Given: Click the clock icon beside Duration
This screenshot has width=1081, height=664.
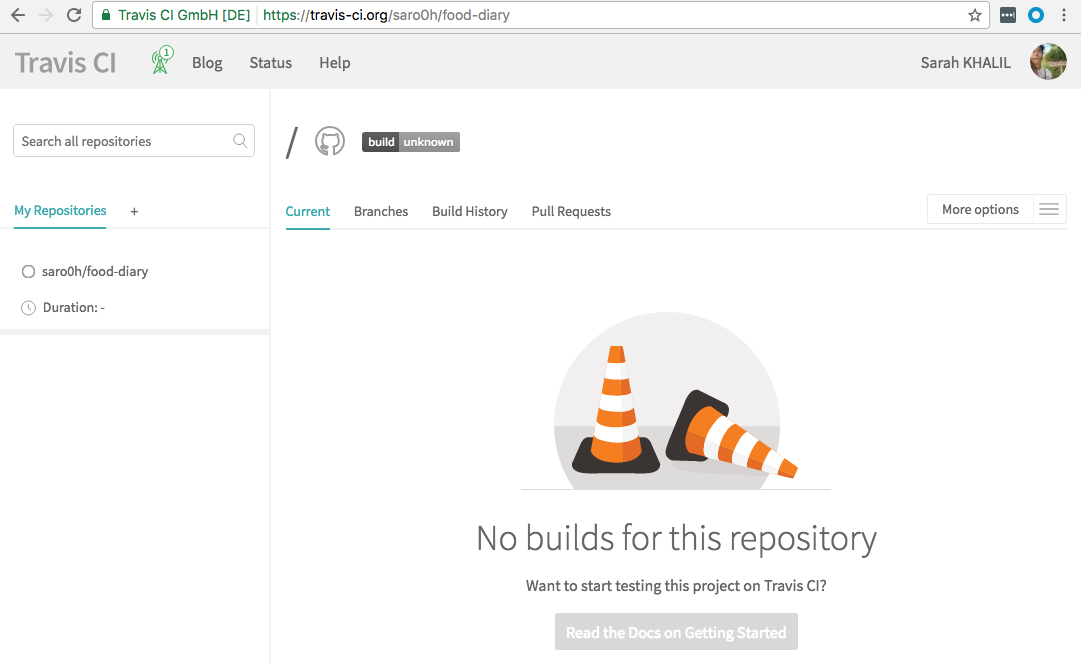Looking at the screenshot, I should (28, 308).
